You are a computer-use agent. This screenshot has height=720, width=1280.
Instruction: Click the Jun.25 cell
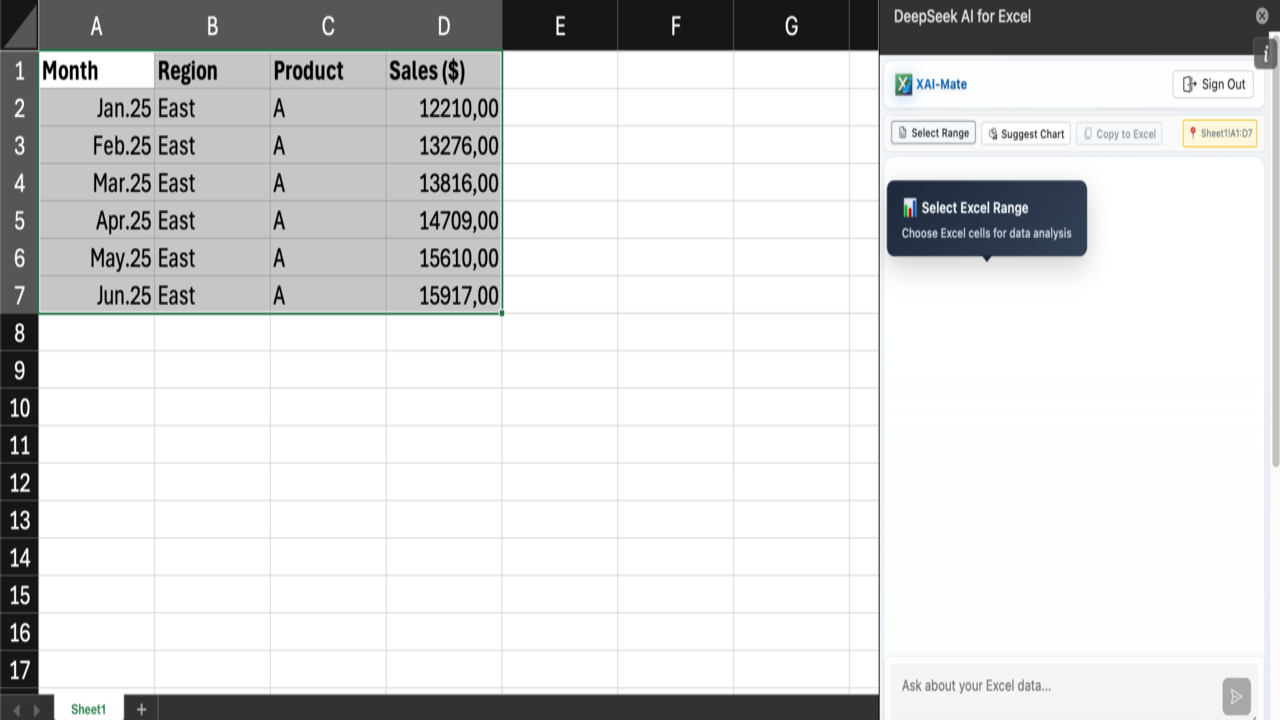tap(96, 295)
